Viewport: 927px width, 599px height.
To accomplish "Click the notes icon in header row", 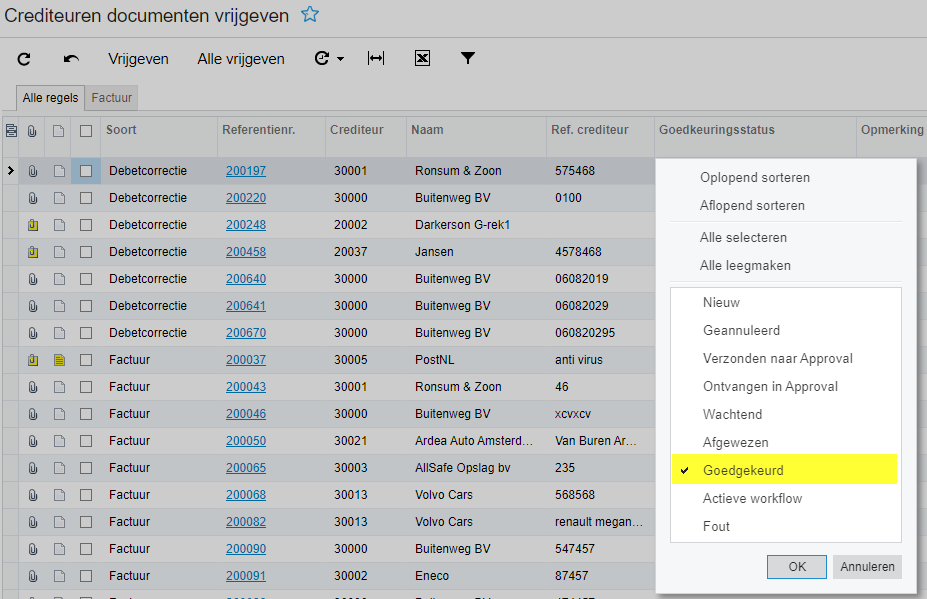I will point(58,131).
